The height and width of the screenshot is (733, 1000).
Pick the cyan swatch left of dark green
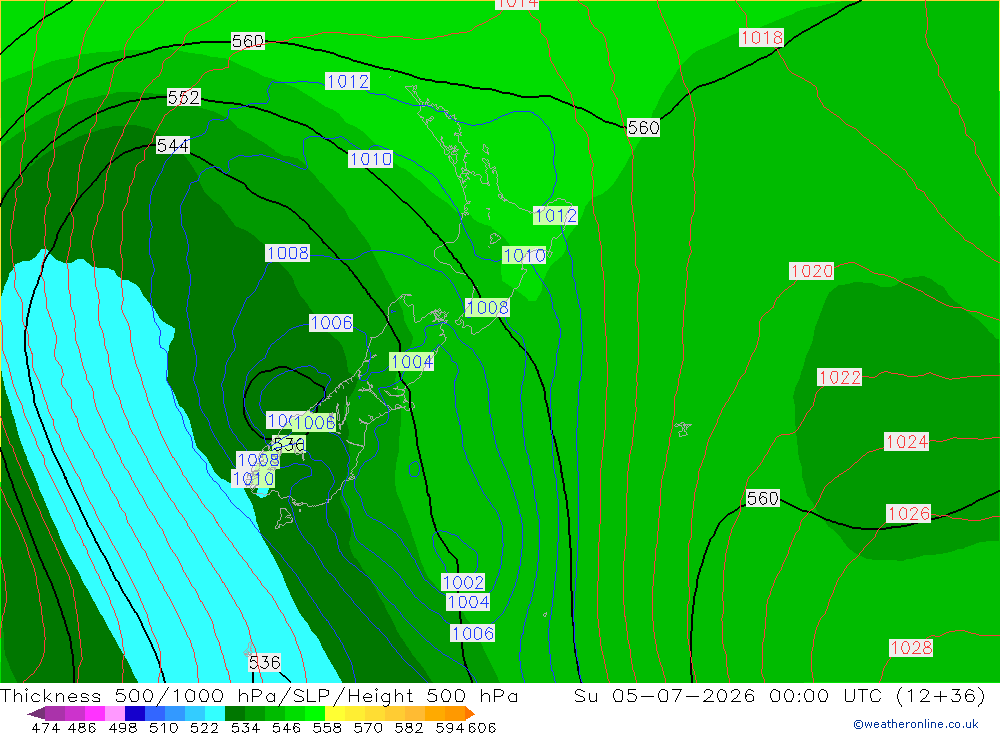click(215, 713)
